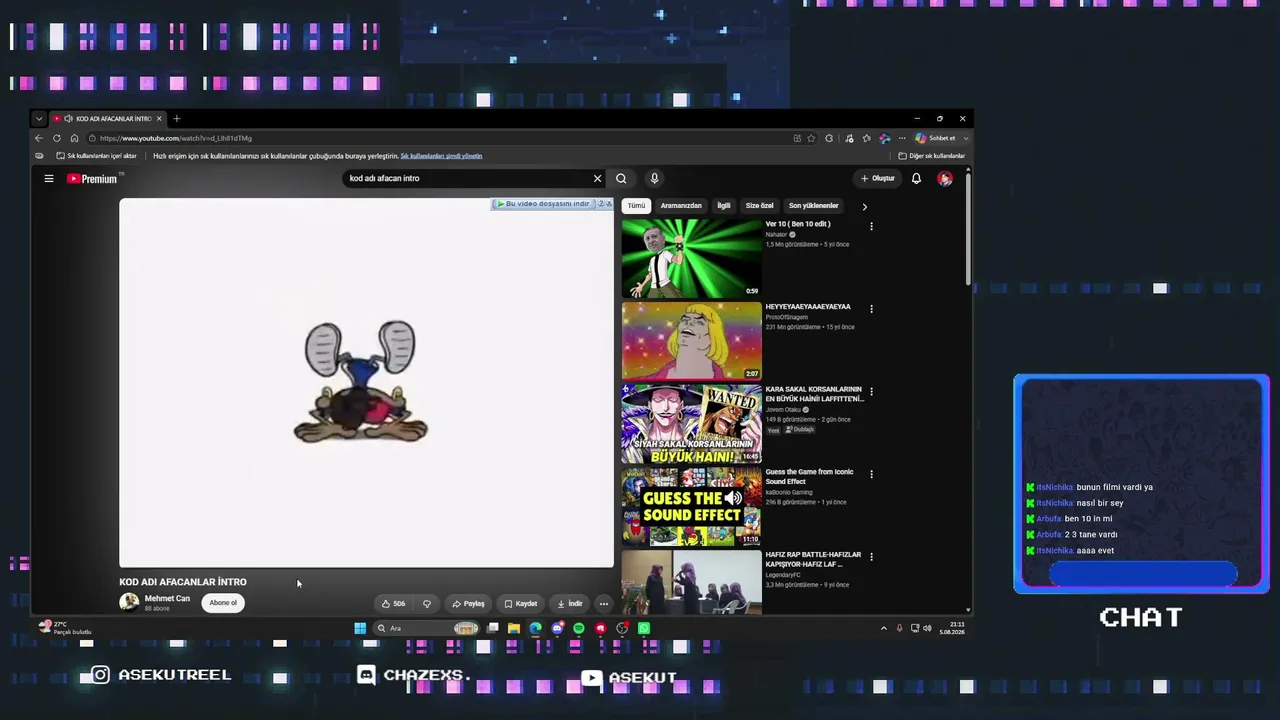Select the Tümü filter chip
This screenshot has height=720, width=1280.
[x=636, y=206]
